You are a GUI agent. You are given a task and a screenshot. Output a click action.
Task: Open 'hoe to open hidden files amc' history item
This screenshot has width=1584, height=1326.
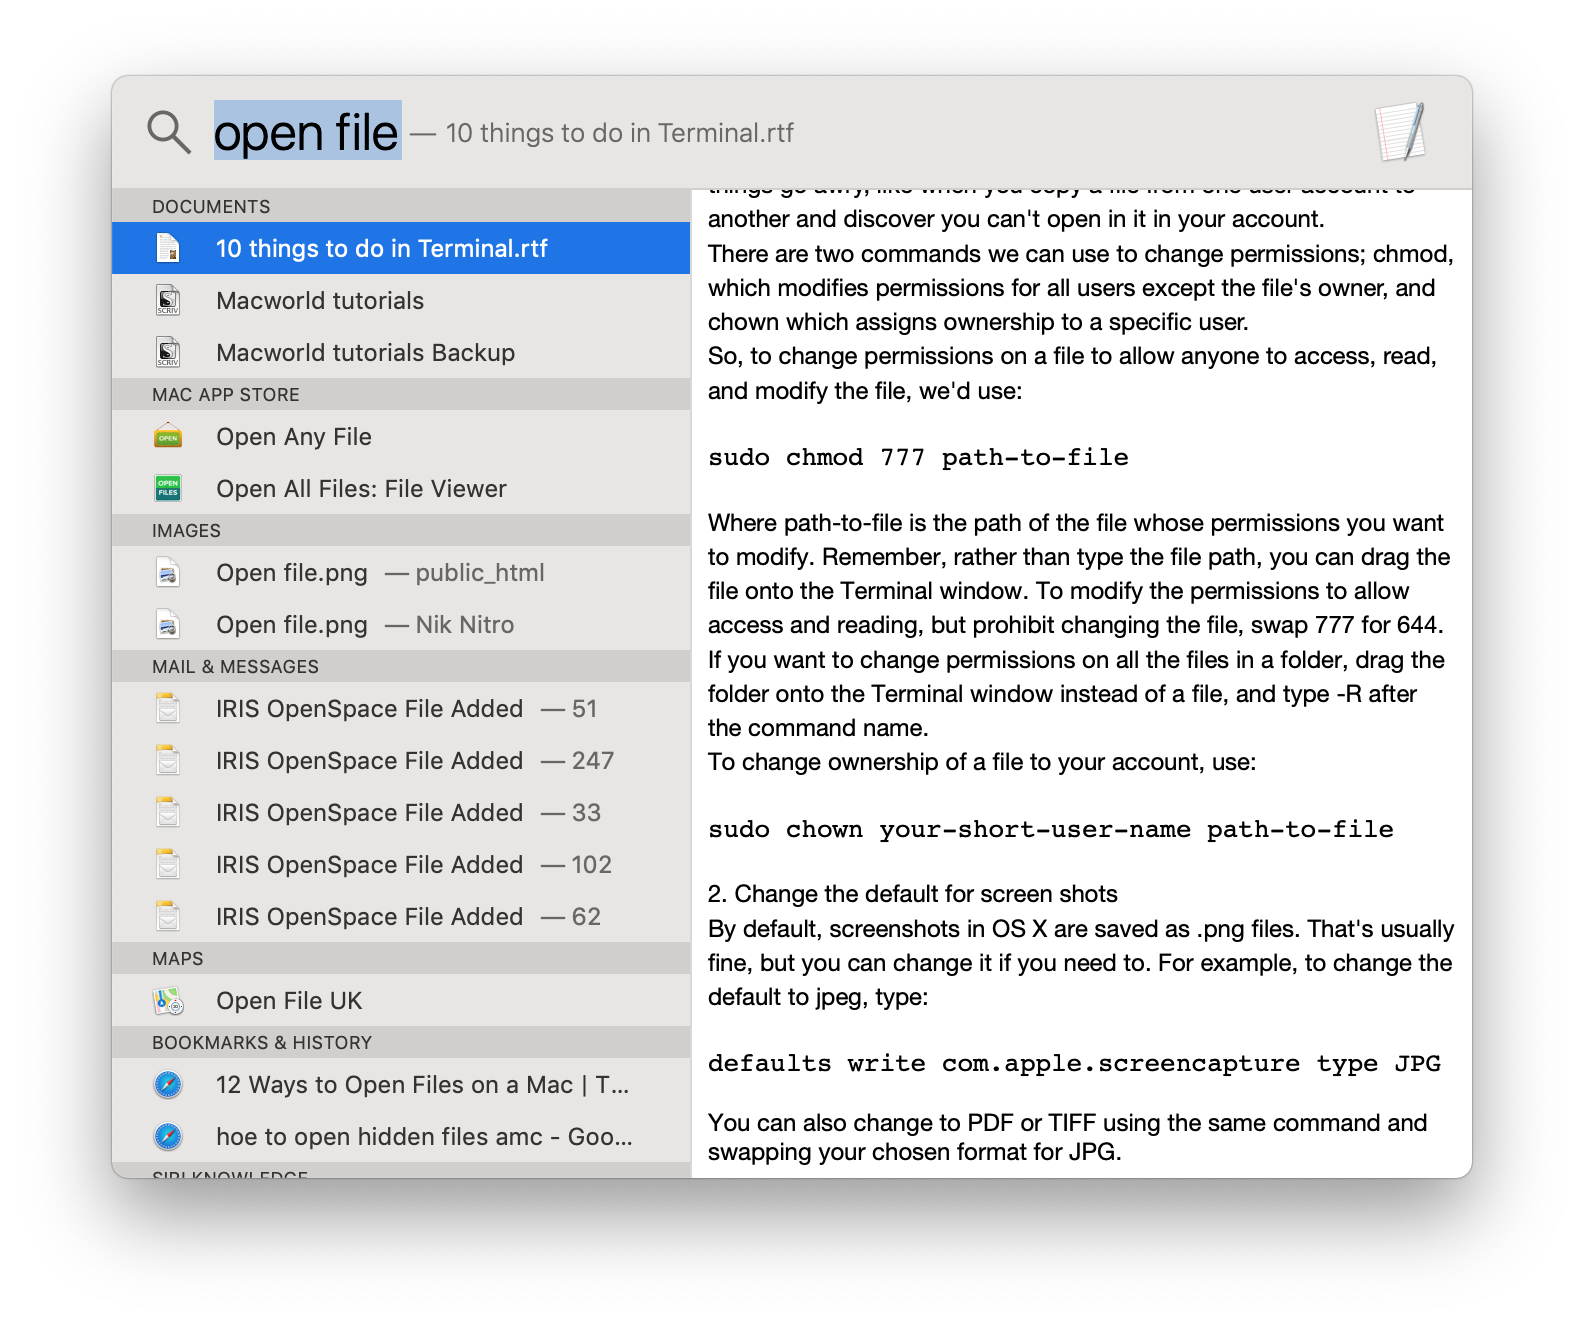401,1136
